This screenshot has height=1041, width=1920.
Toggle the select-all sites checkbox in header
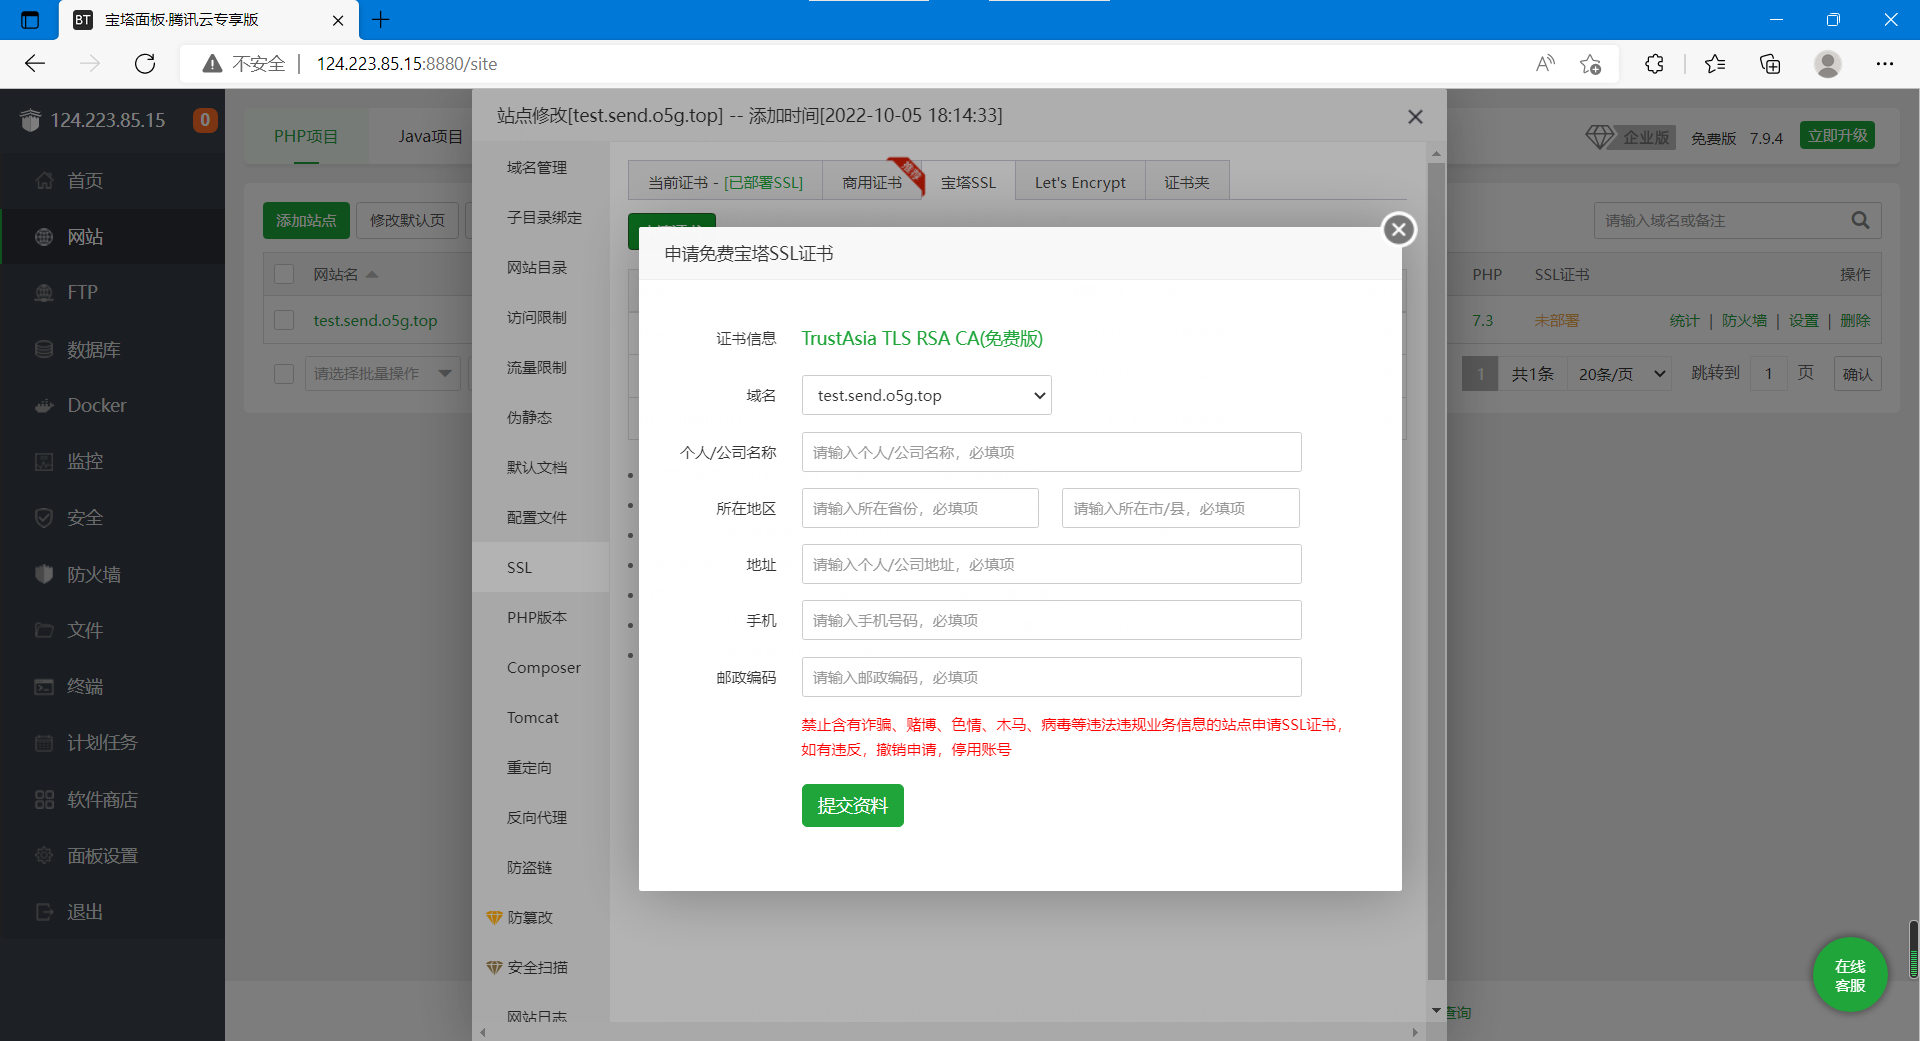(284, 274)
